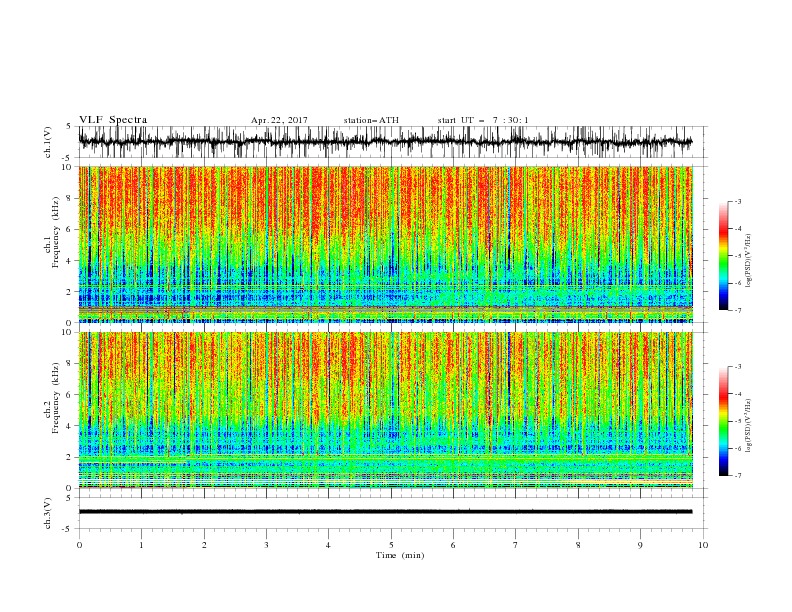Click the "station=ATH" header label

(x=371, y=120)
